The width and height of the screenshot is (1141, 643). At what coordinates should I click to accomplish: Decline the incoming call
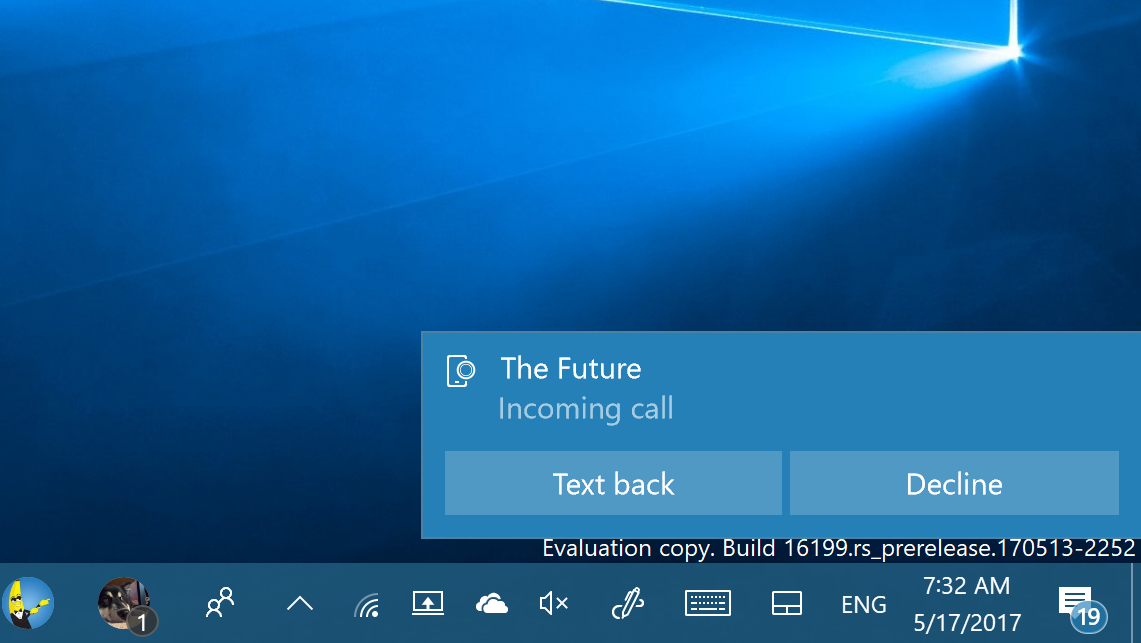[953, 483]
